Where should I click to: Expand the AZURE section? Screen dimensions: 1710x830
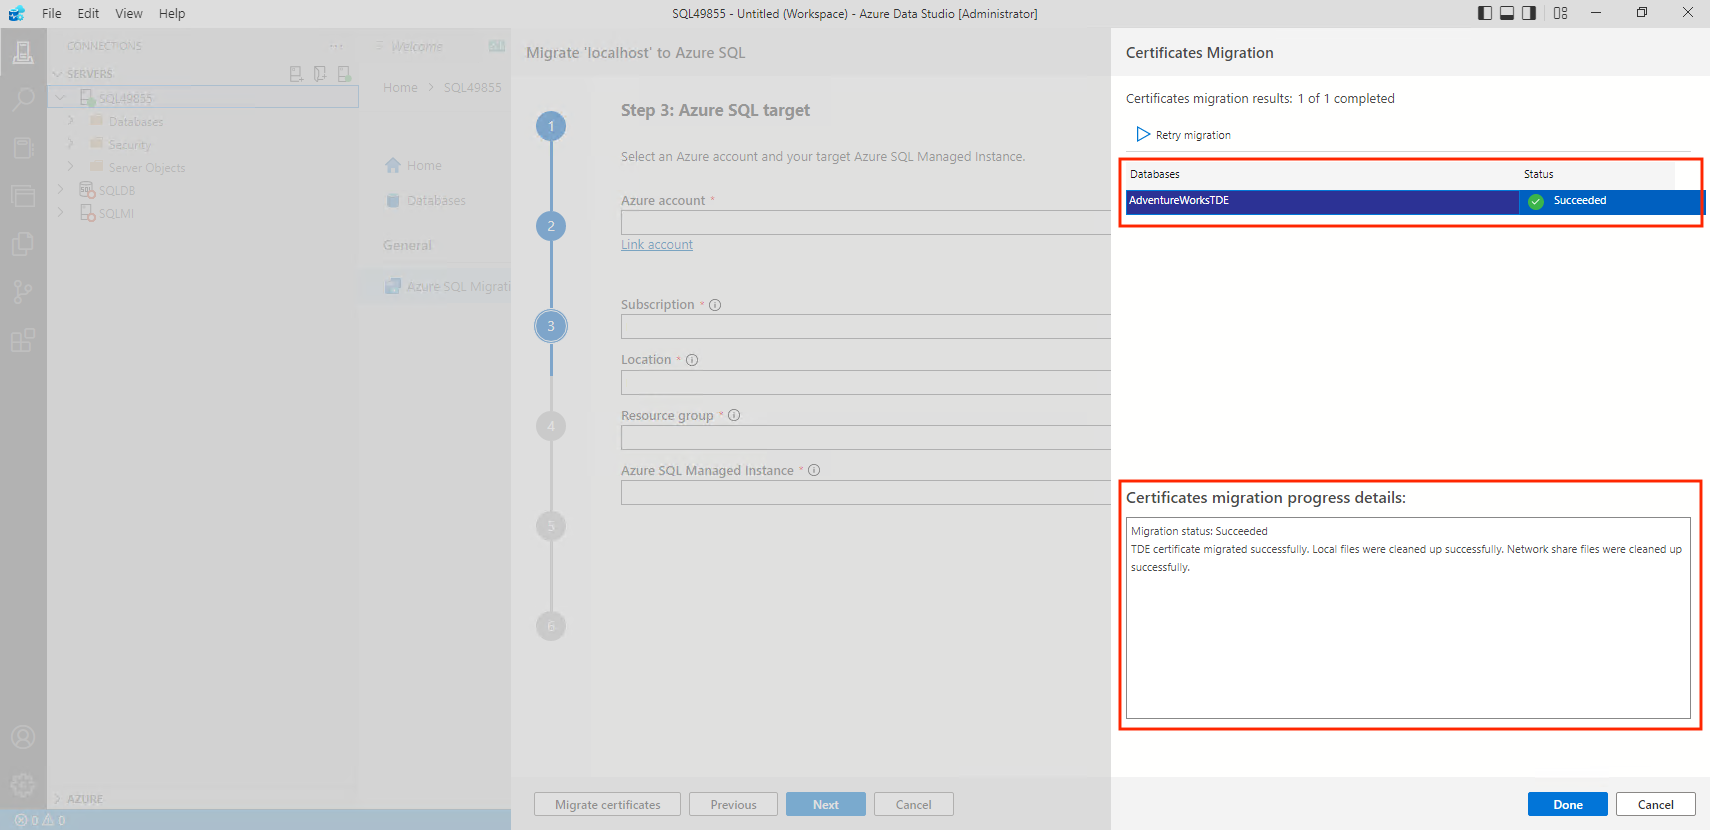58,799
